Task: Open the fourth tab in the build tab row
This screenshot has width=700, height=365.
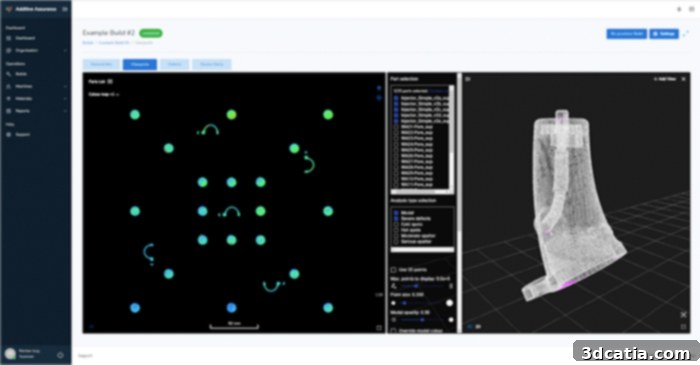Action: (212, 64)
